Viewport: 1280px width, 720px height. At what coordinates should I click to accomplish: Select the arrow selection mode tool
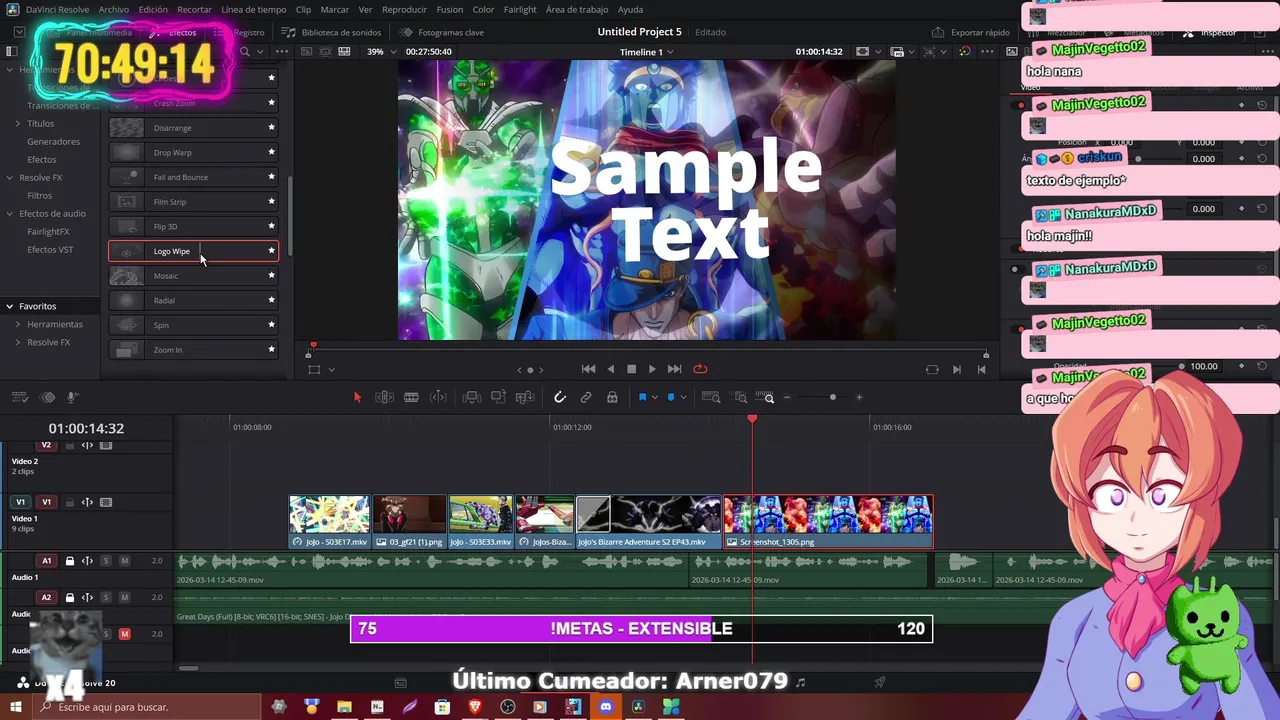point(357,397)
